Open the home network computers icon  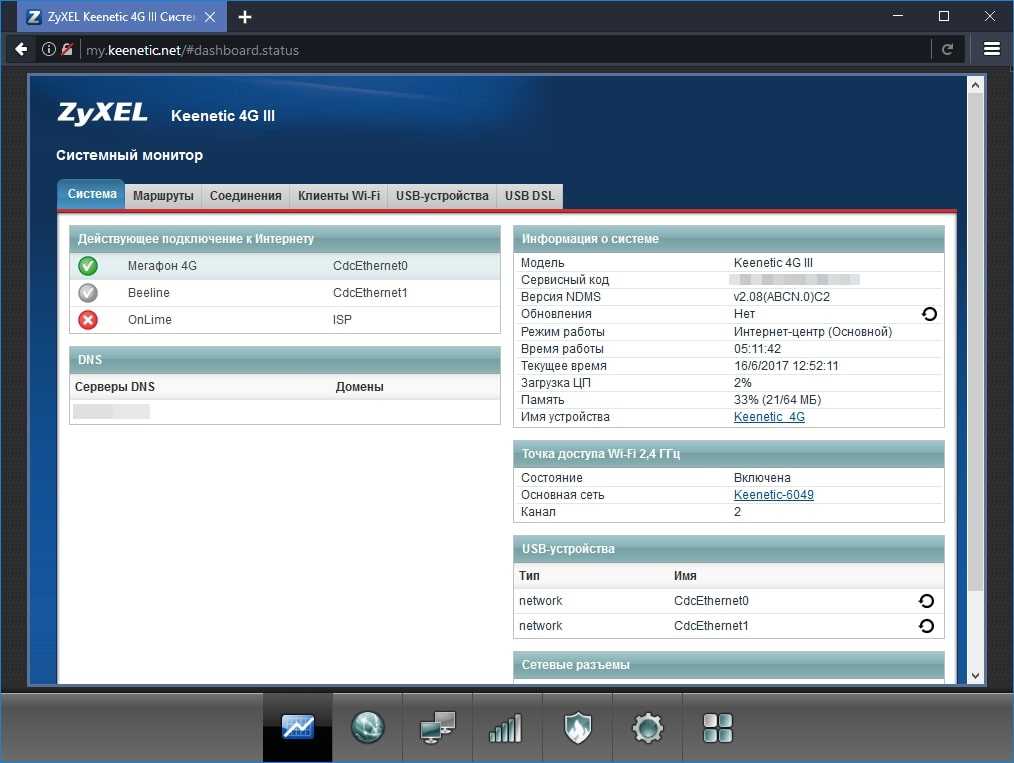[437, 728]
